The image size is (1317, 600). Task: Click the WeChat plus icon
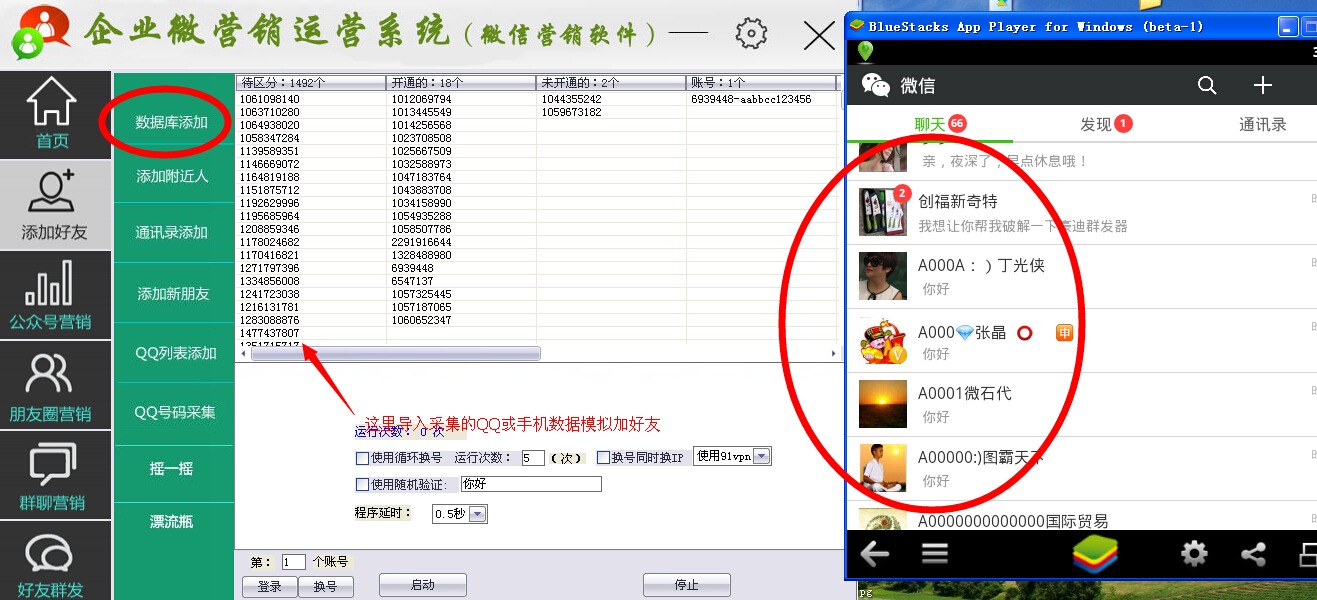tap(1263, 85)
